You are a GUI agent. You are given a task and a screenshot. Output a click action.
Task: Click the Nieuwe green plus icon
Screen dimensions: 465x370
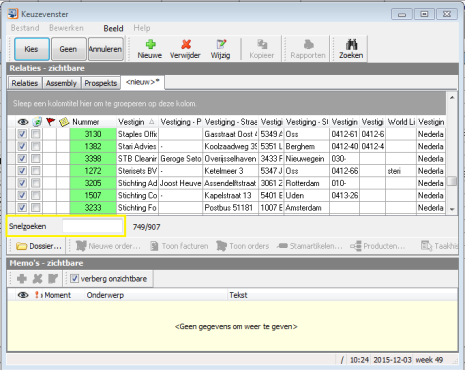[x=151, y=44]
